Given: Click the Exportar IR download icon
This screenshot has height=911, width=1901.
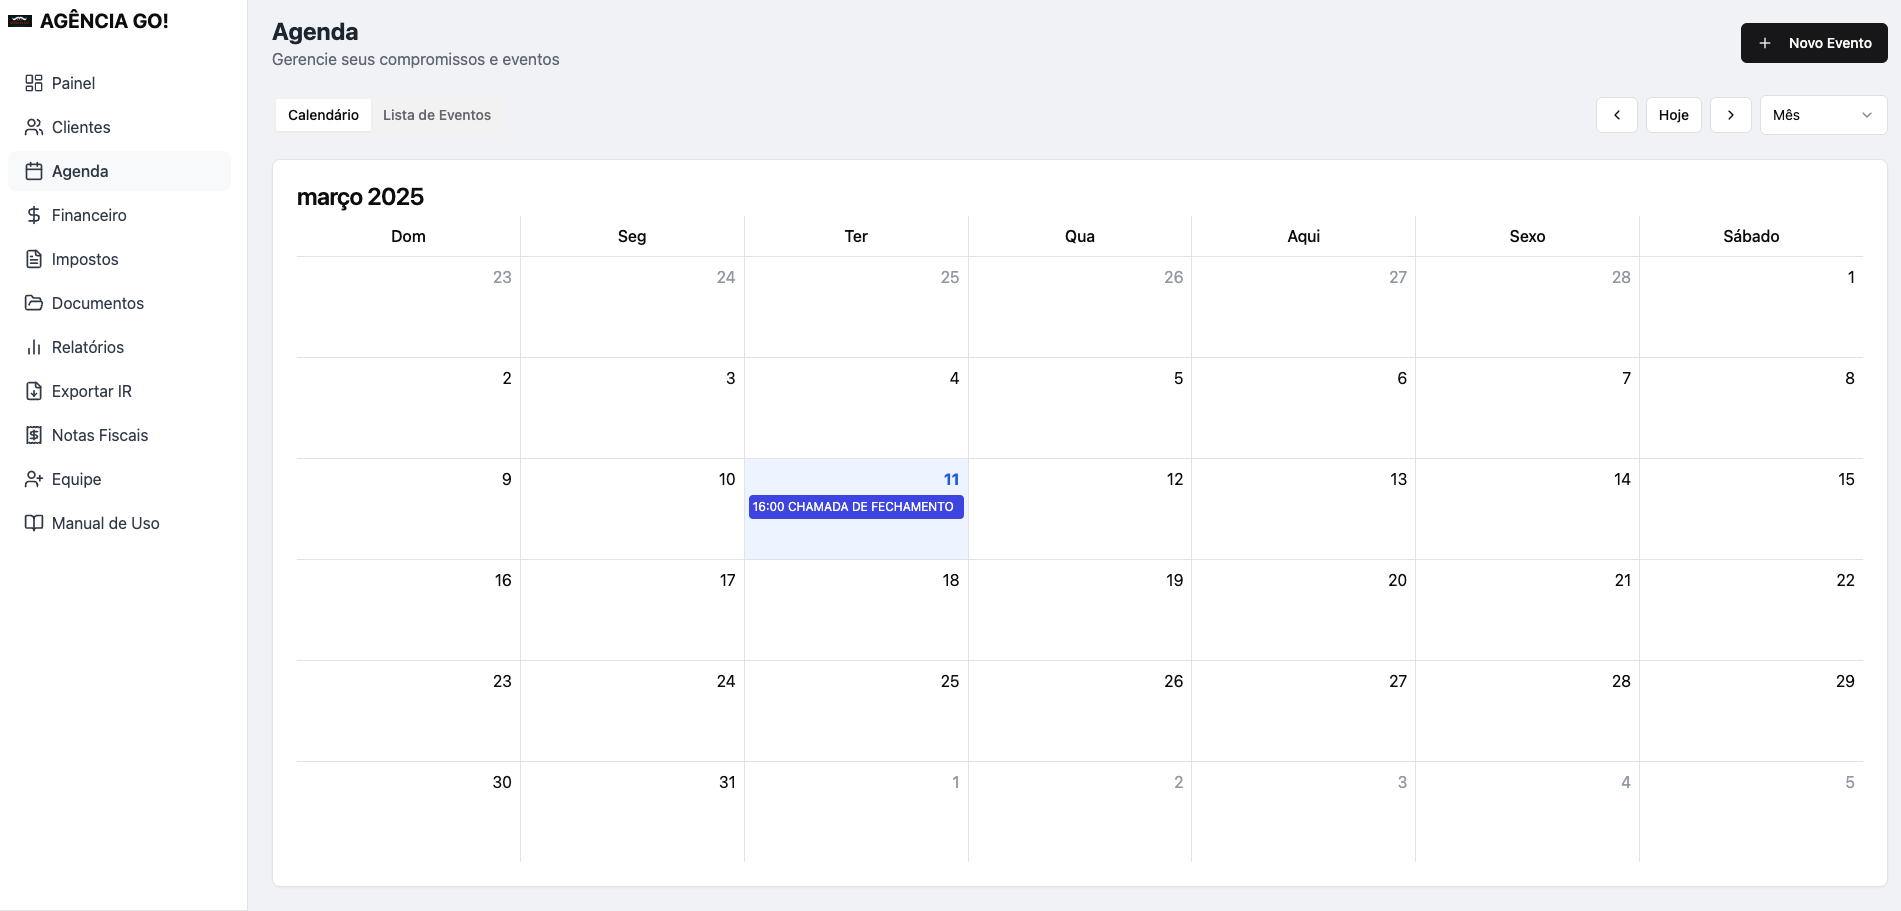Looking at the screenshot, I should click(x=34, y=391).
